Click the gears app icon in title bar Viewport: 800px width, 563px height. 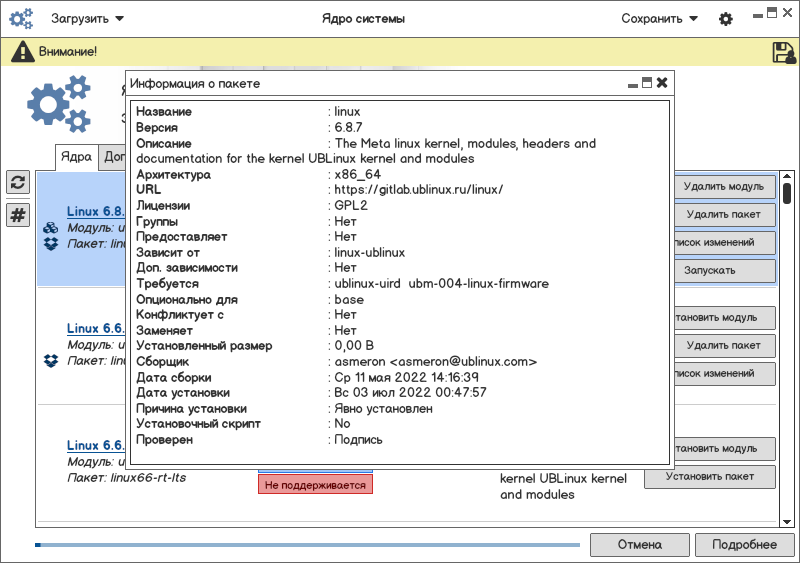pos(21,19)
